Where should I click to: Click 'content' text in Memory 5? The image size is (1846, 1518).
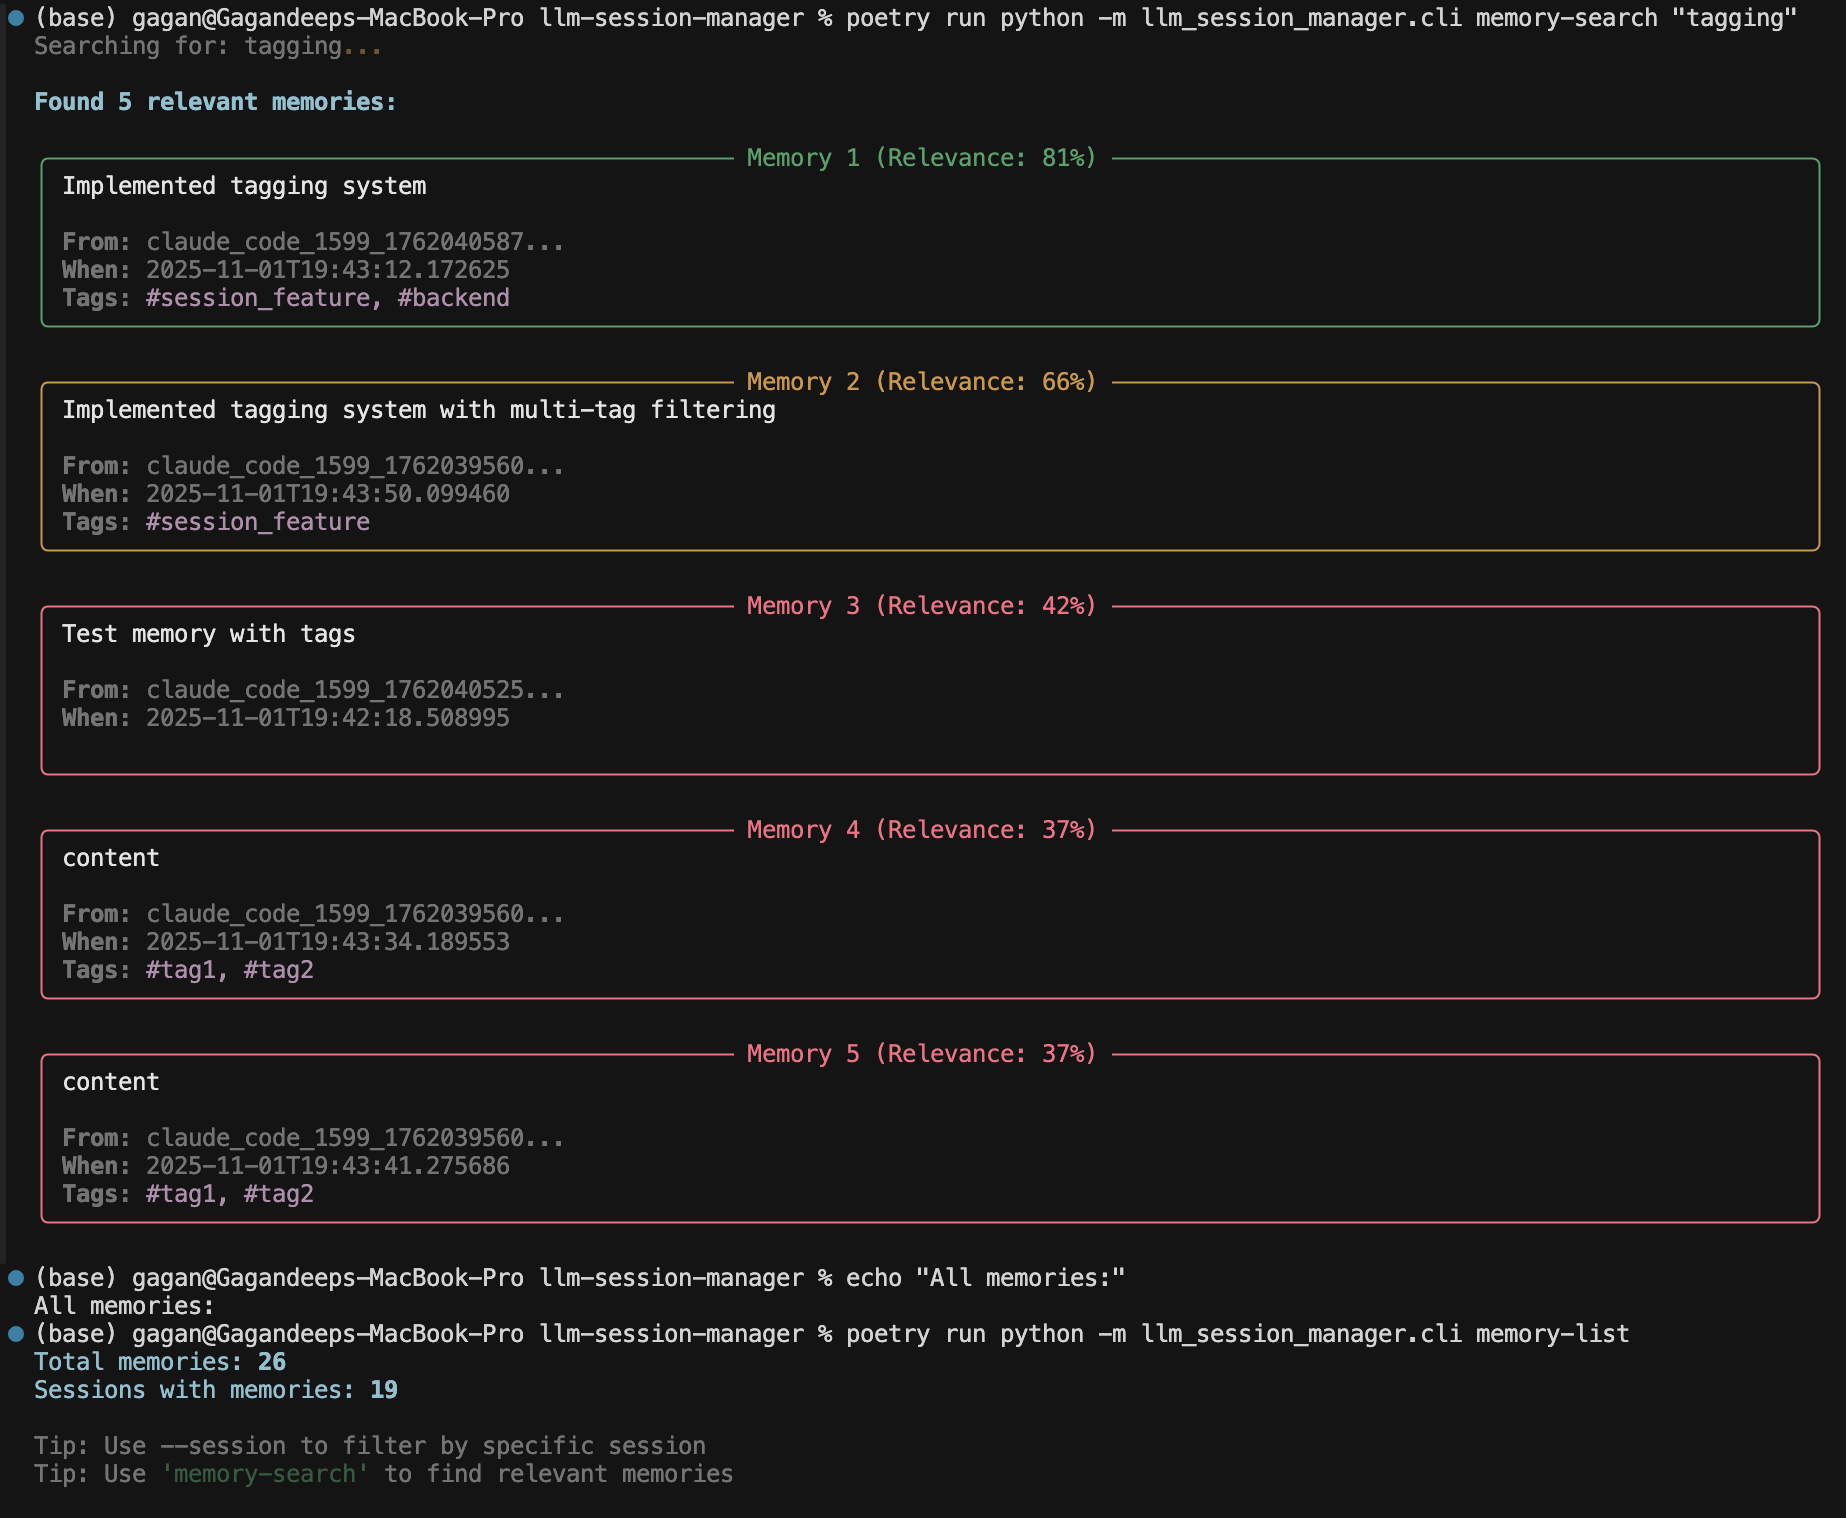click(111, 1082)
